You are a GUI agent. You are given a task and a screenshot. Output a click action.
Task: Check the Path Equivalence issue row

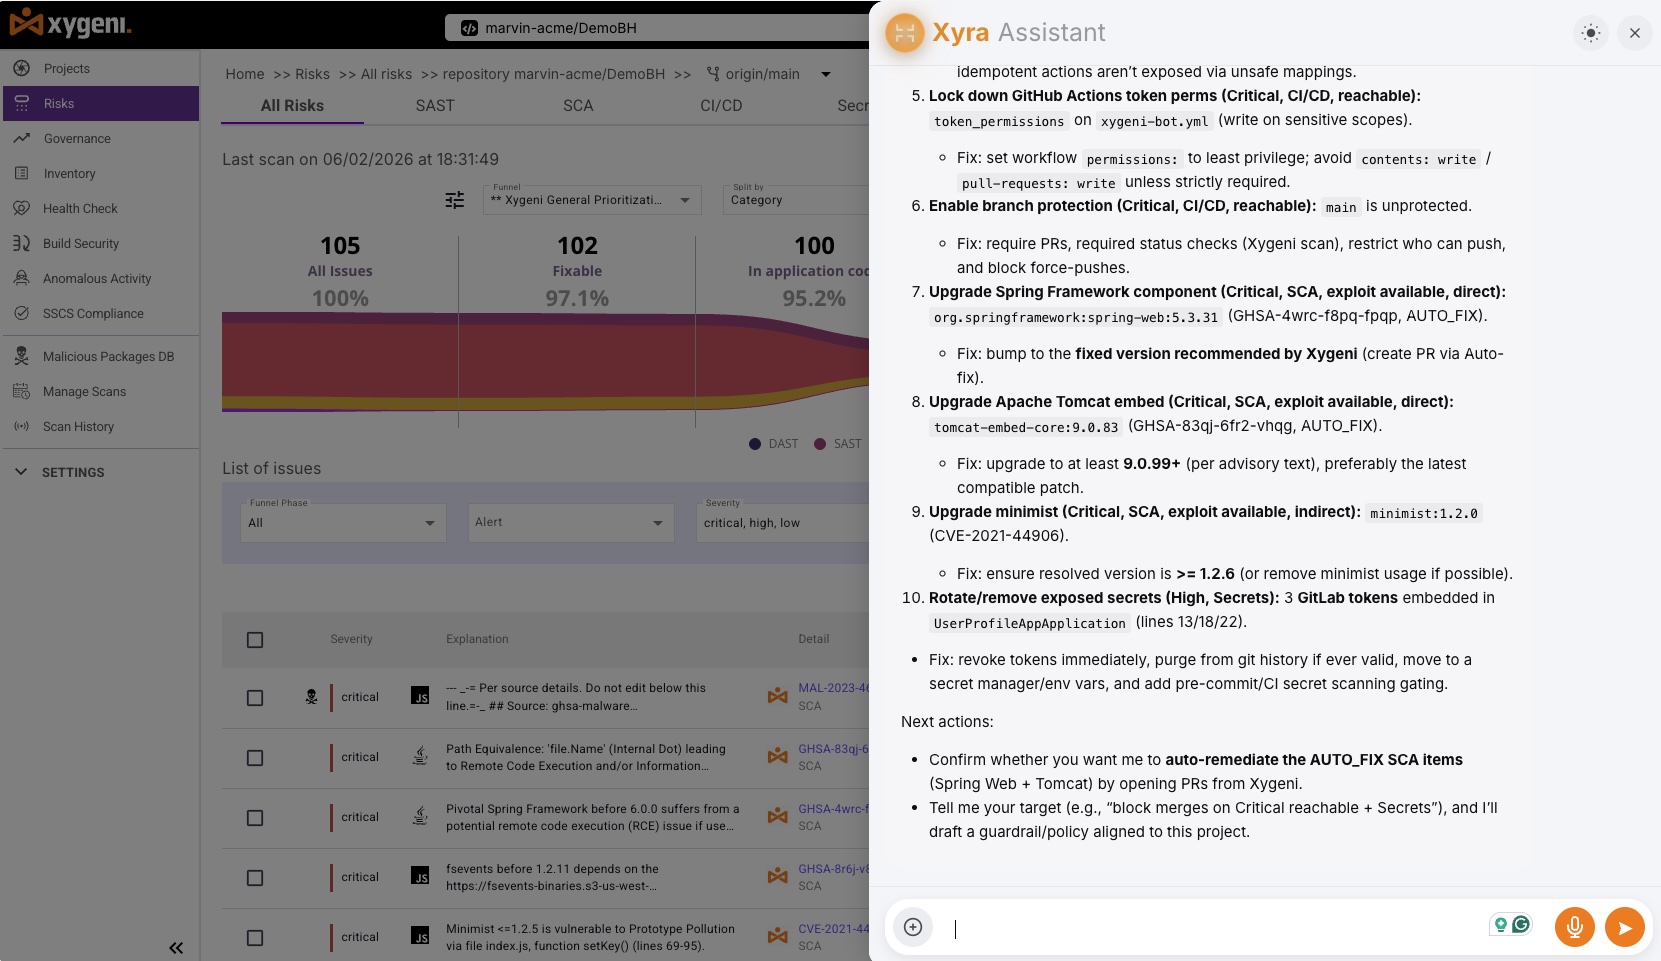(x=255, y=758)
